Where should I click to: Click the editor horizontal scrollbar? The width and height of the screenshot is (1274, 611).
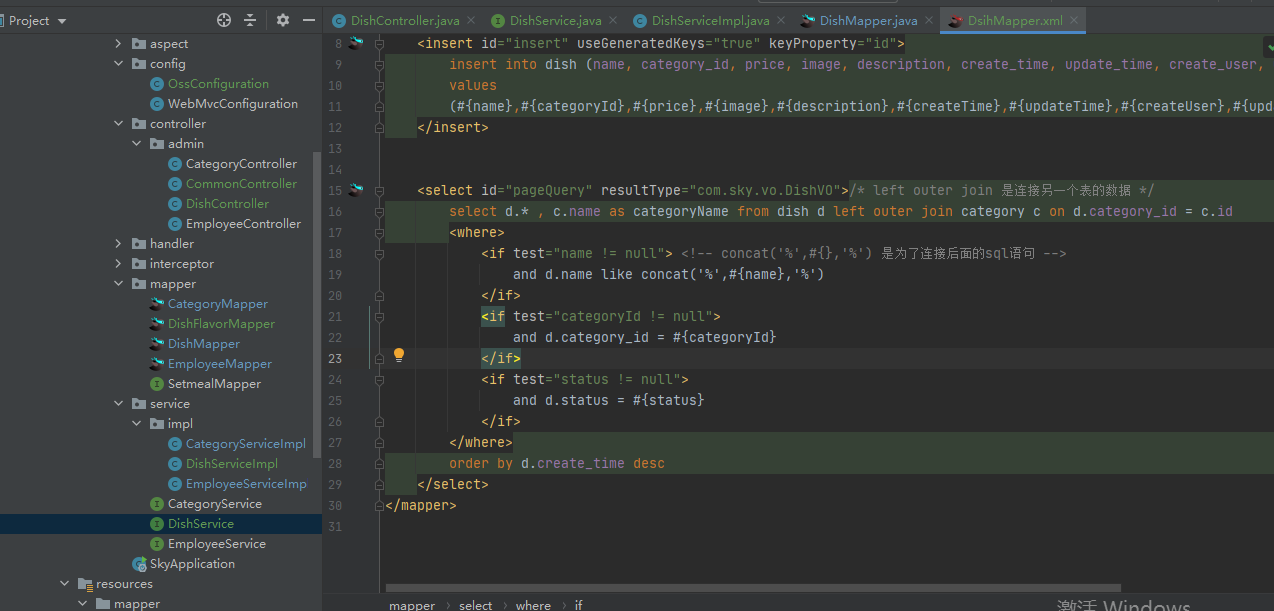753,588
